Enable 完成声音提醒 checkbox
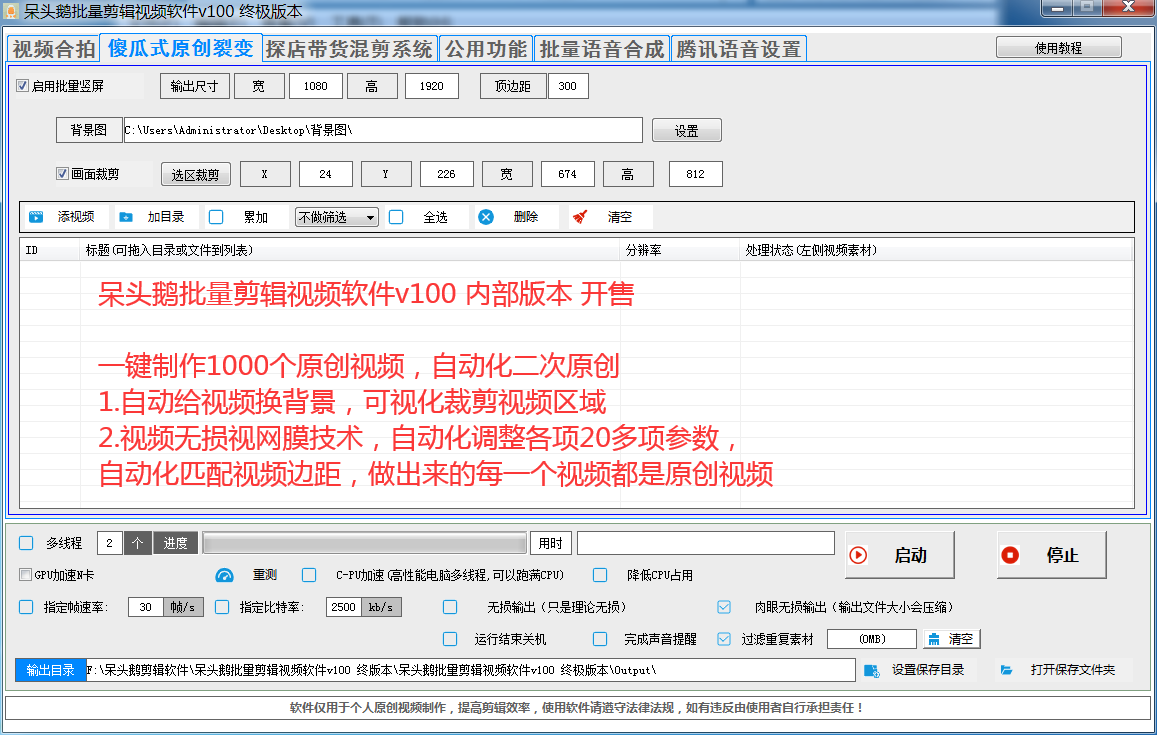 (x=601, y=639)
